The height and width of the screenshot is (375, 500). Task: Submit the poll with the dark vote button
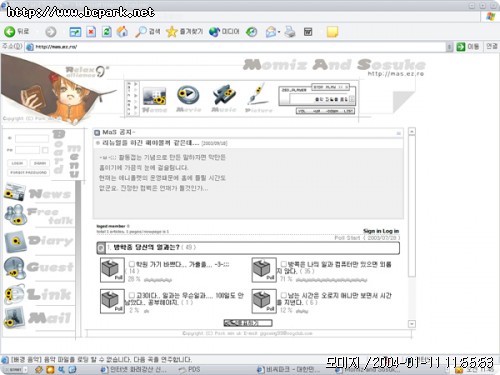pos(248,323)
